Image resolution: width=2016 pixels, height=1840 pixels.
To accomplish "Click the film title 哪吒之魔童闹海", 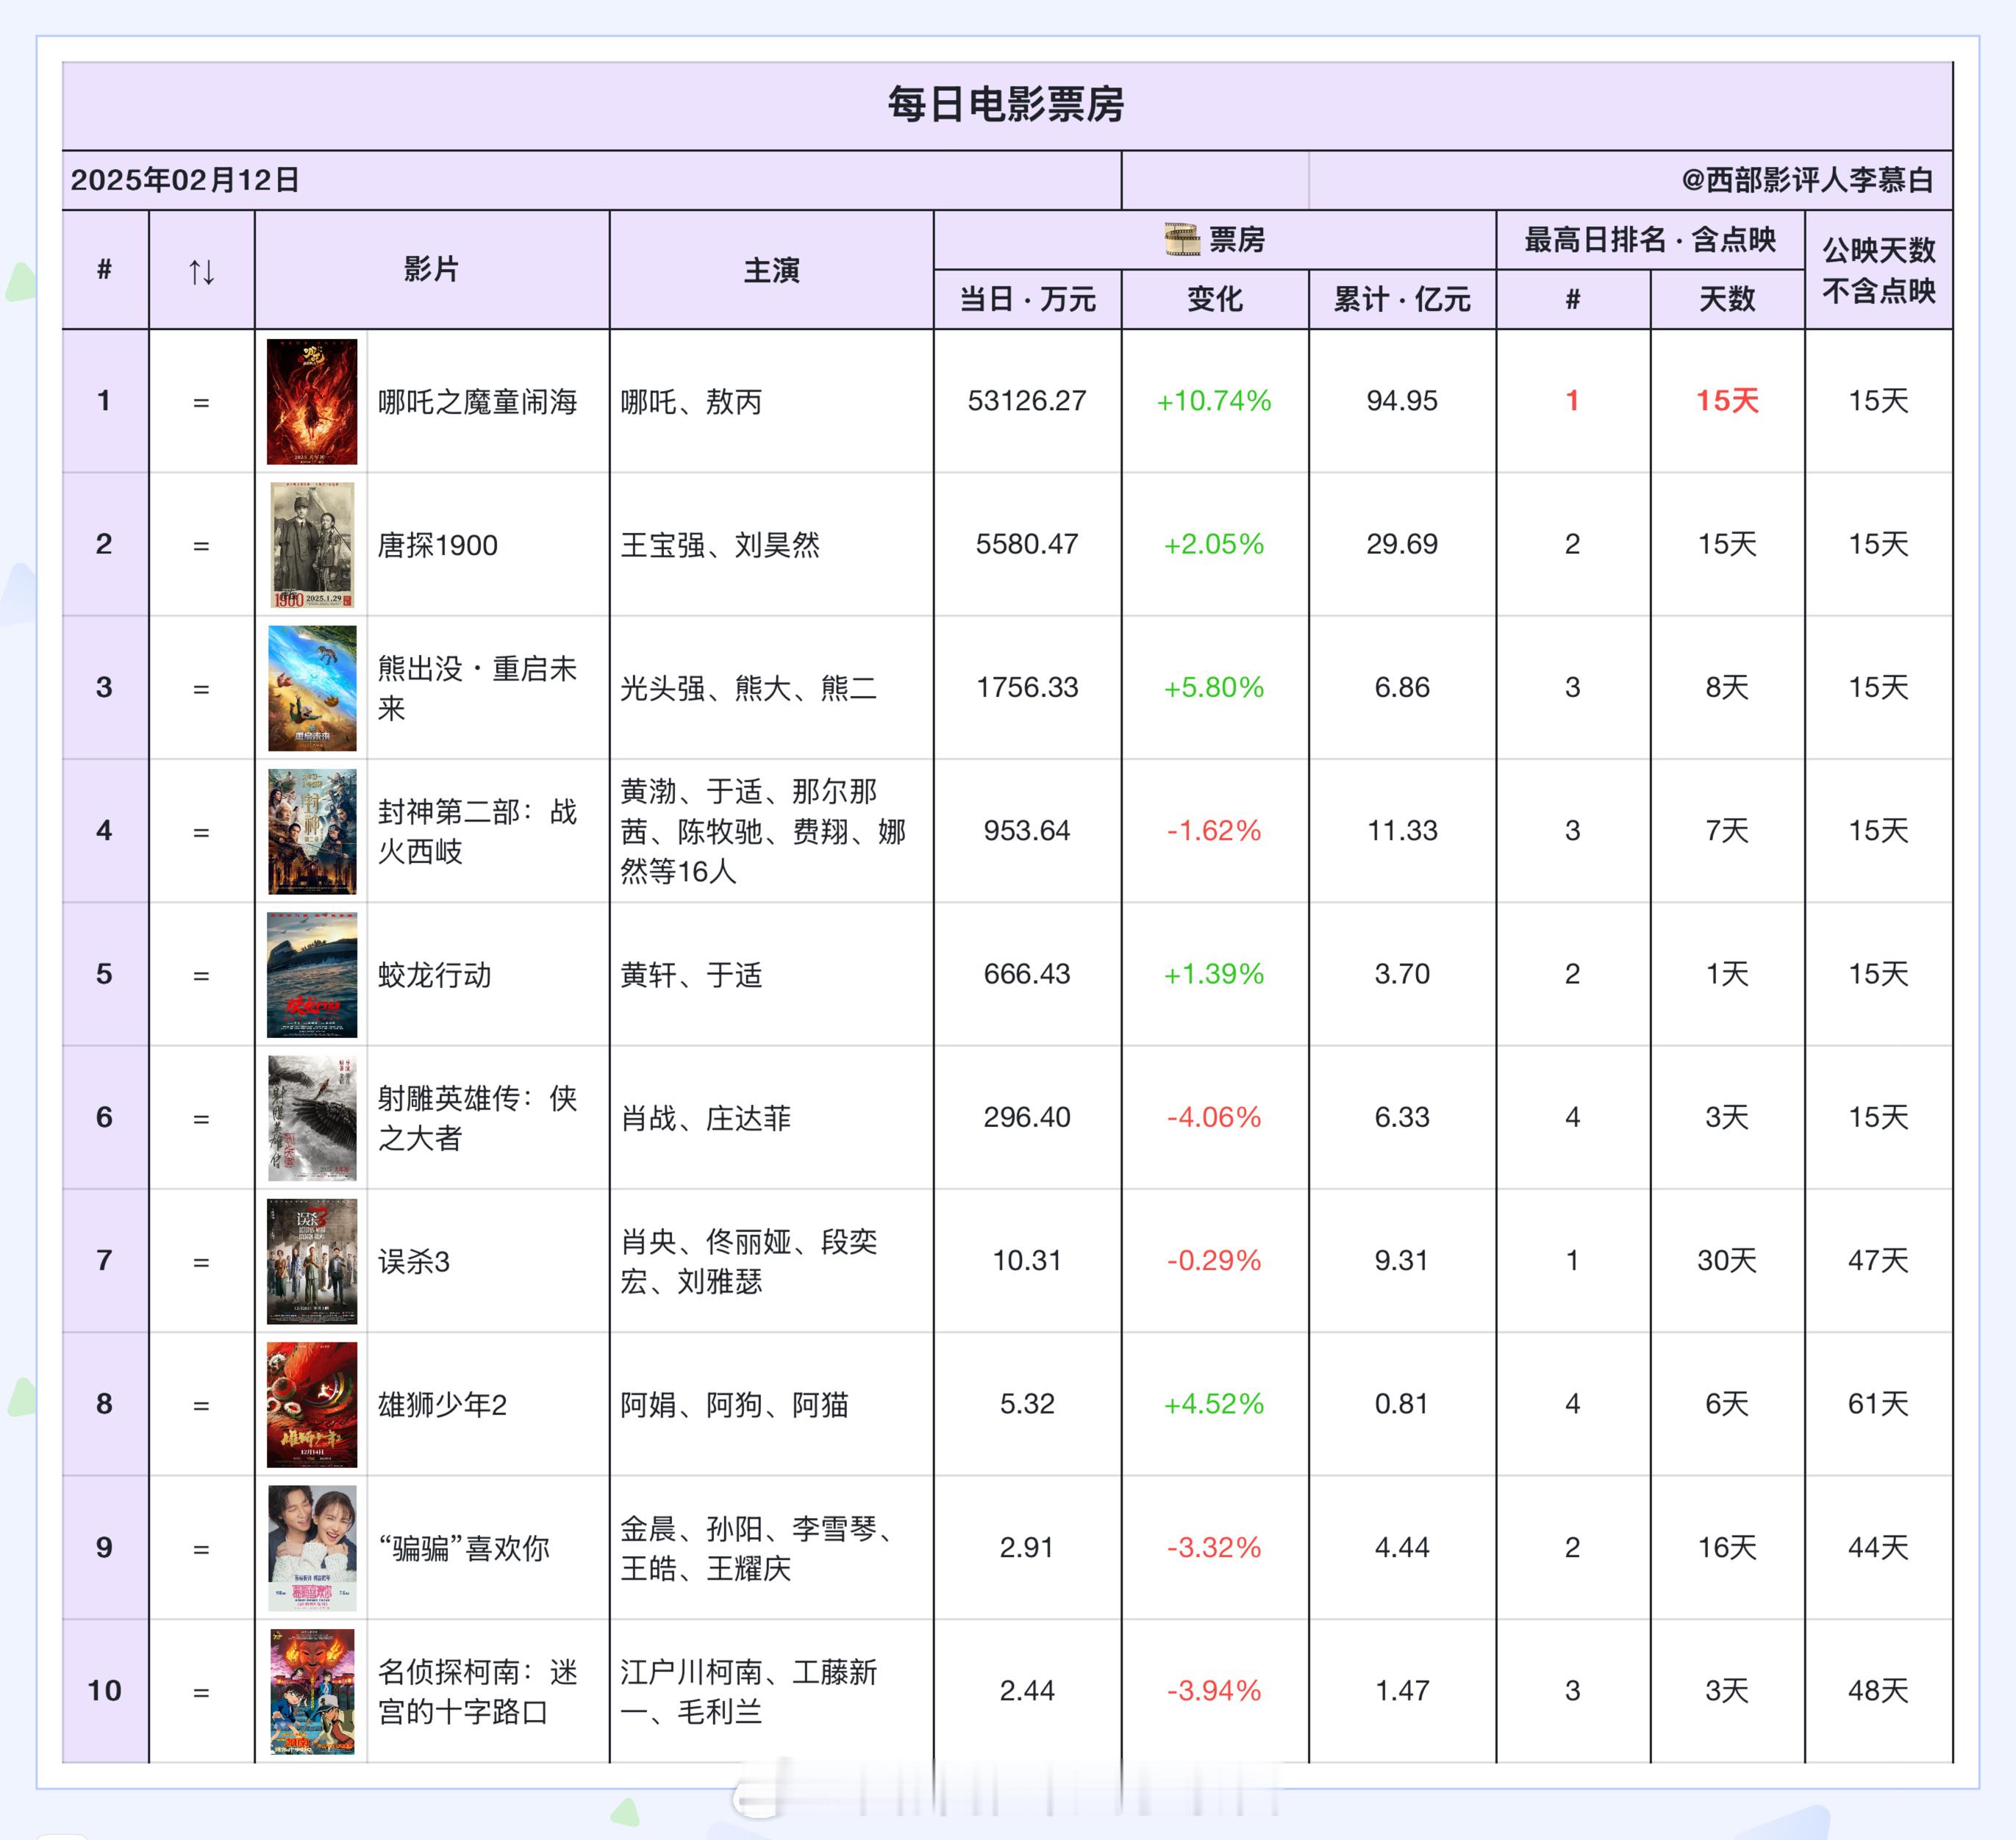I will pos(478,402).
